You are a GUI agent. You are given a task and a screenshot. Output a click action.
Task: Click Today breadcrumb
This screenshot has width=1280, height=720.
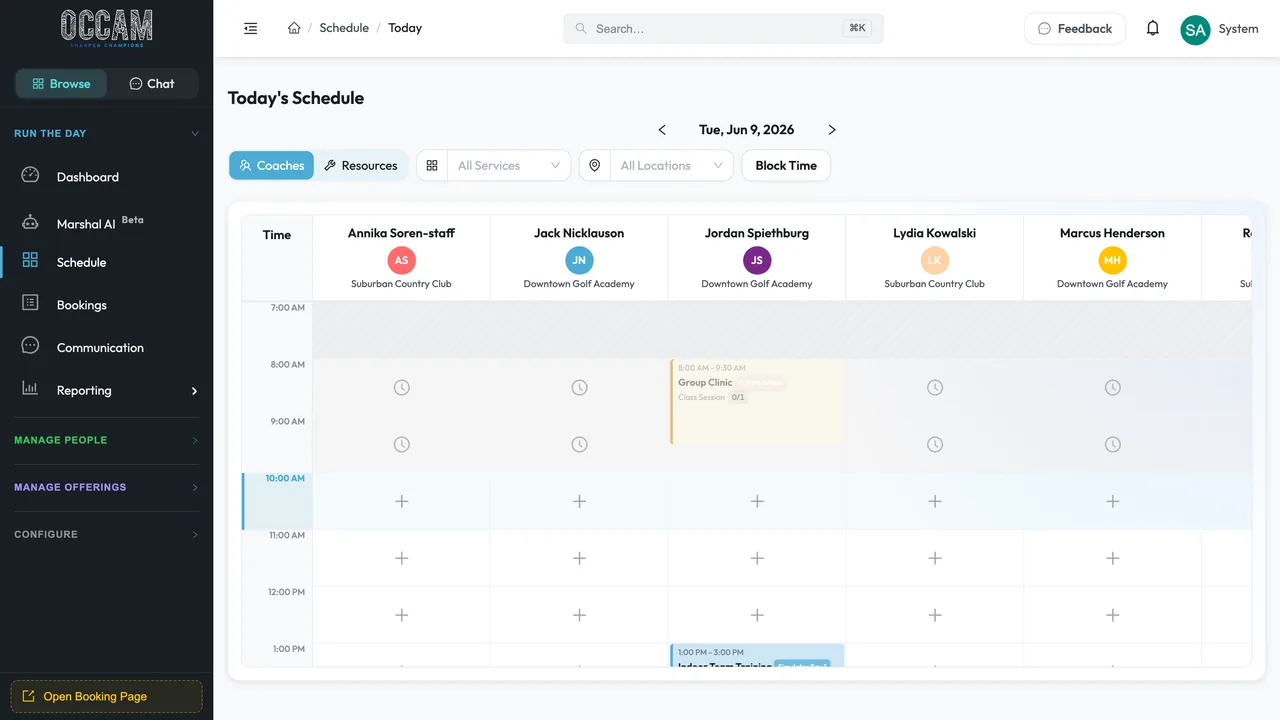(x=405, y=28)
